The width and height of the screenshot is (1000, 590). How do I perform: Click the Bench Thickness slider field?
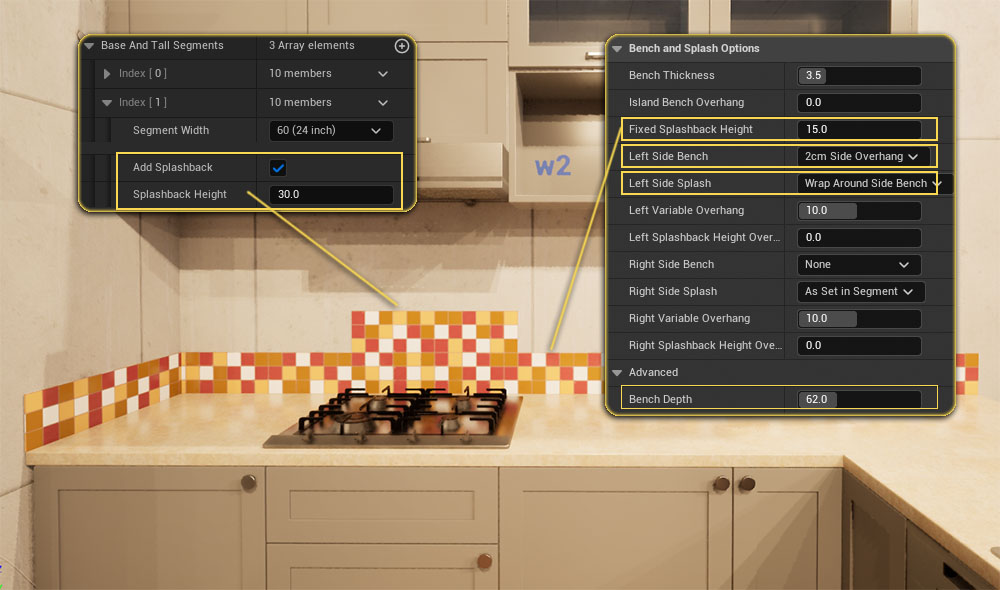858,76
